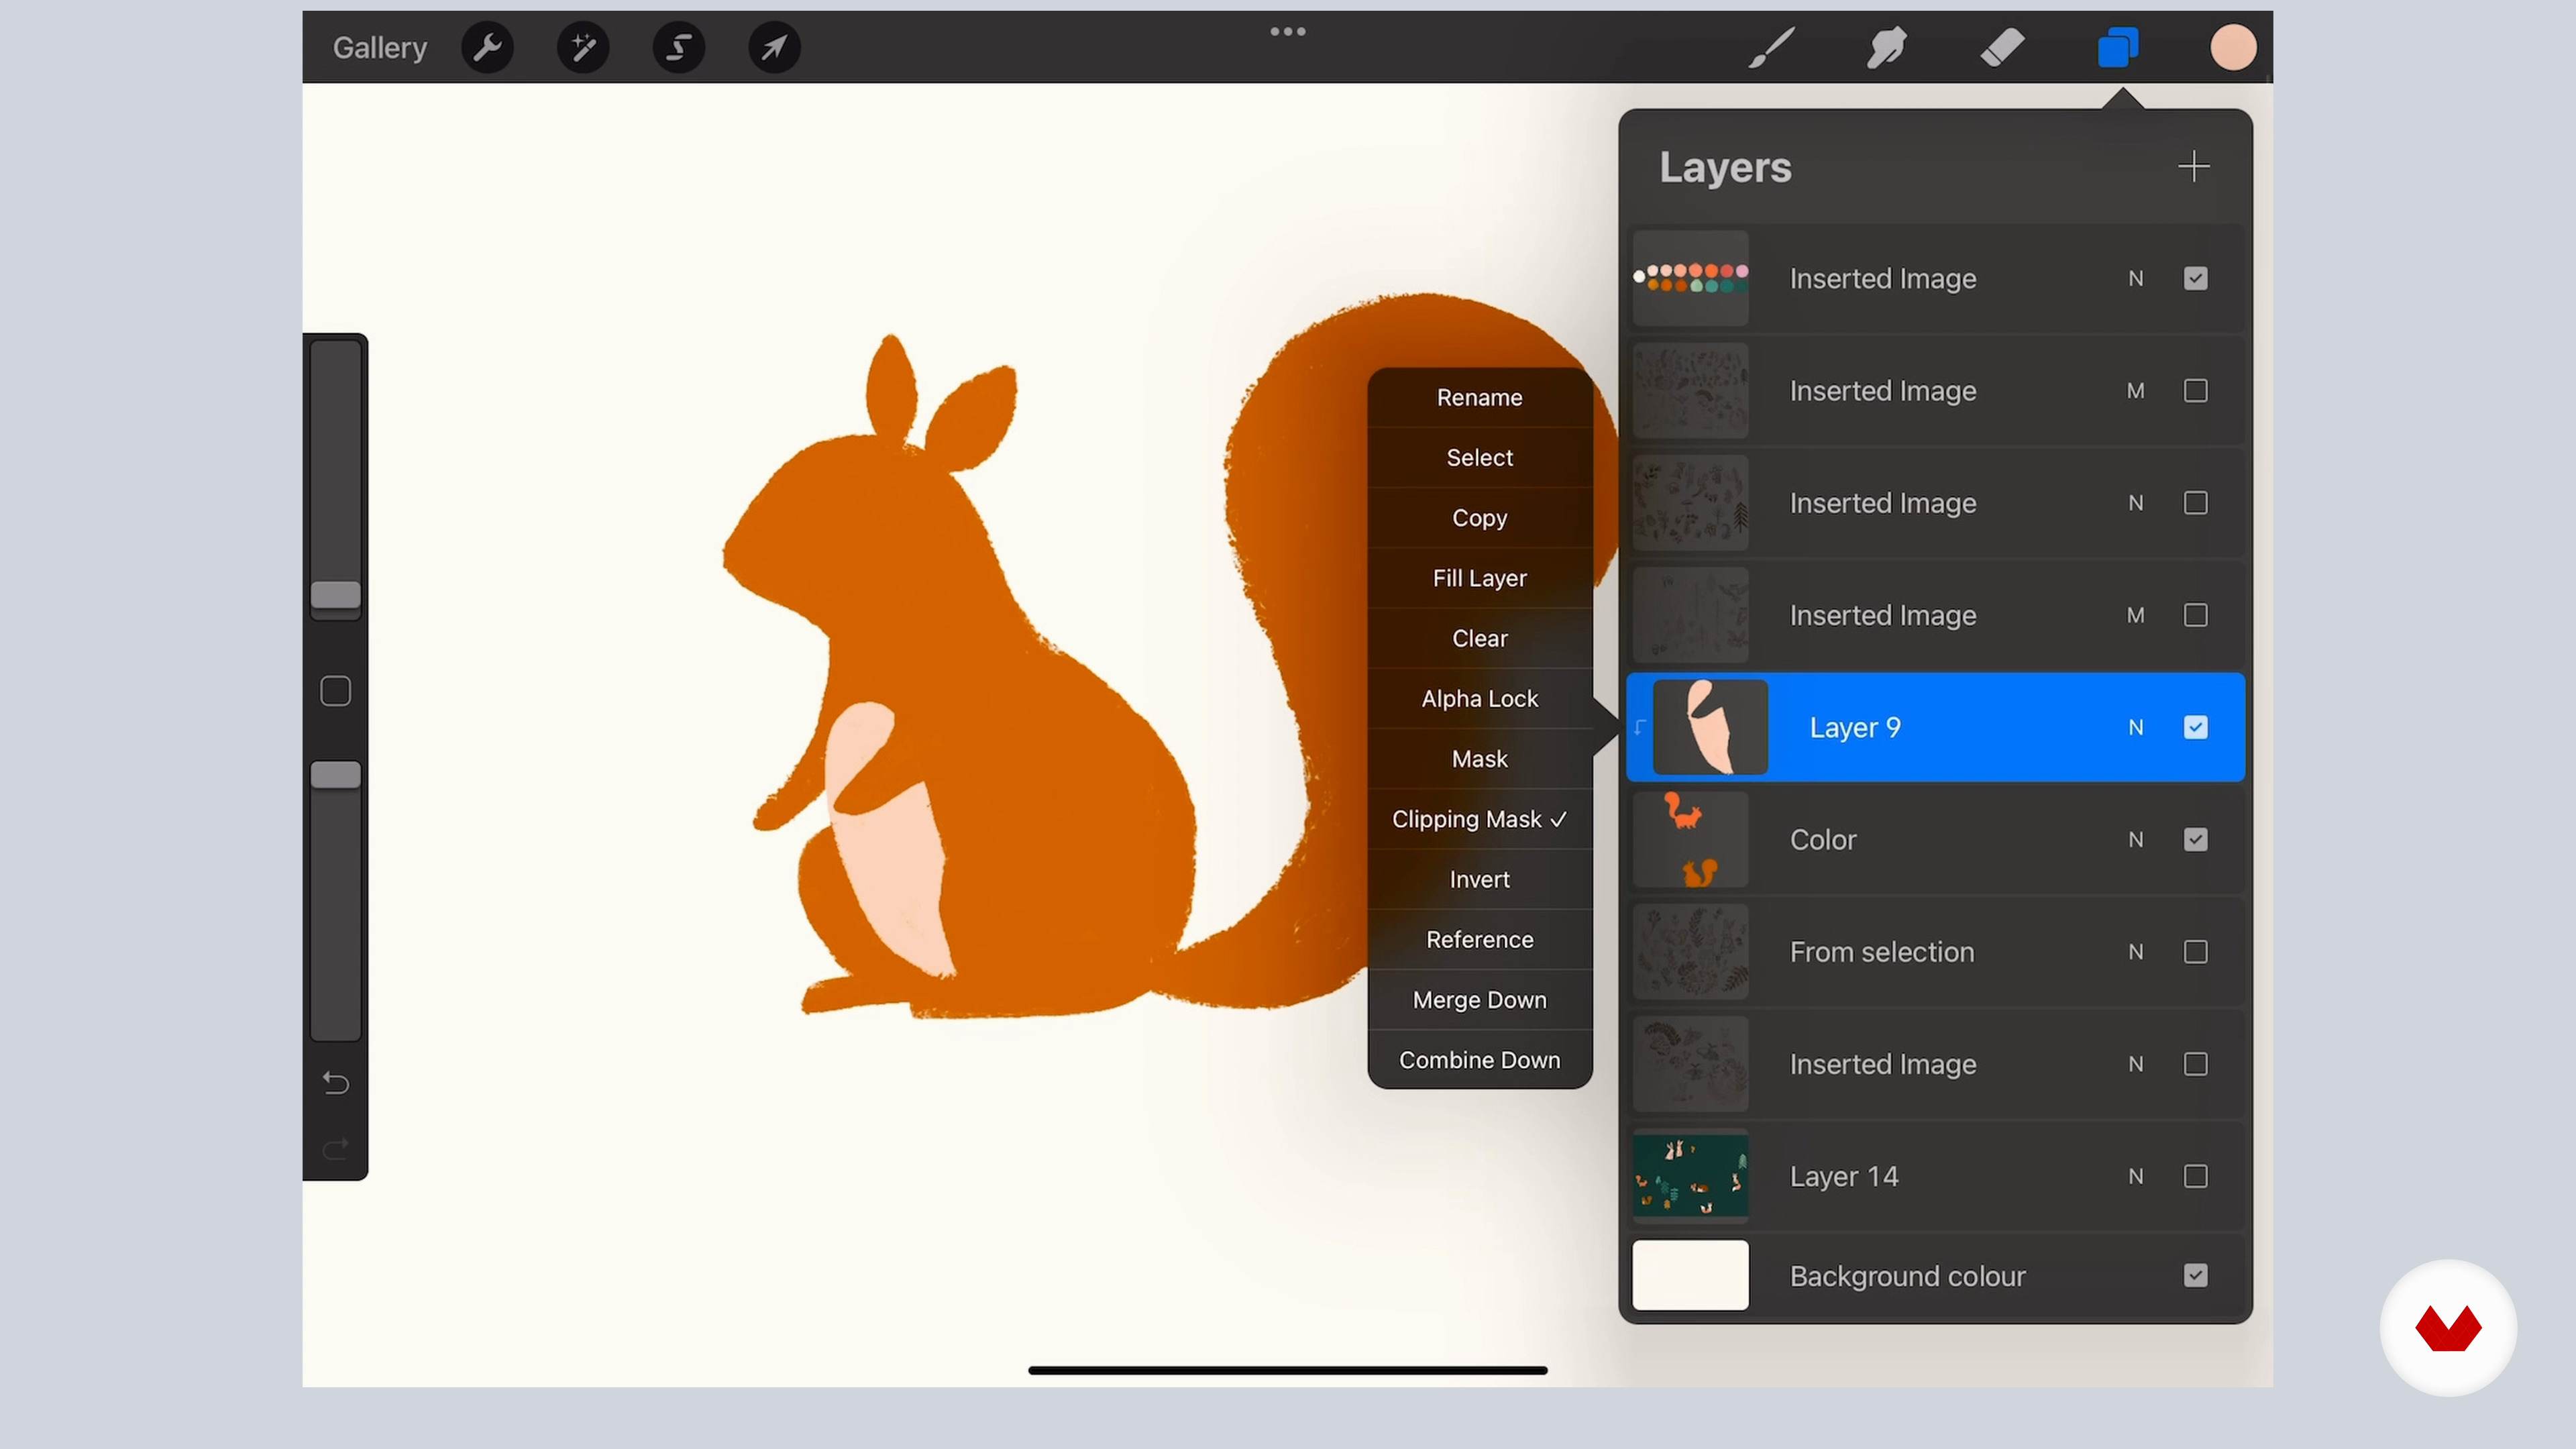Choose Rename in the layer menu
The width and height of the screenshot is (2576, 1449).
pos(1479,397)
